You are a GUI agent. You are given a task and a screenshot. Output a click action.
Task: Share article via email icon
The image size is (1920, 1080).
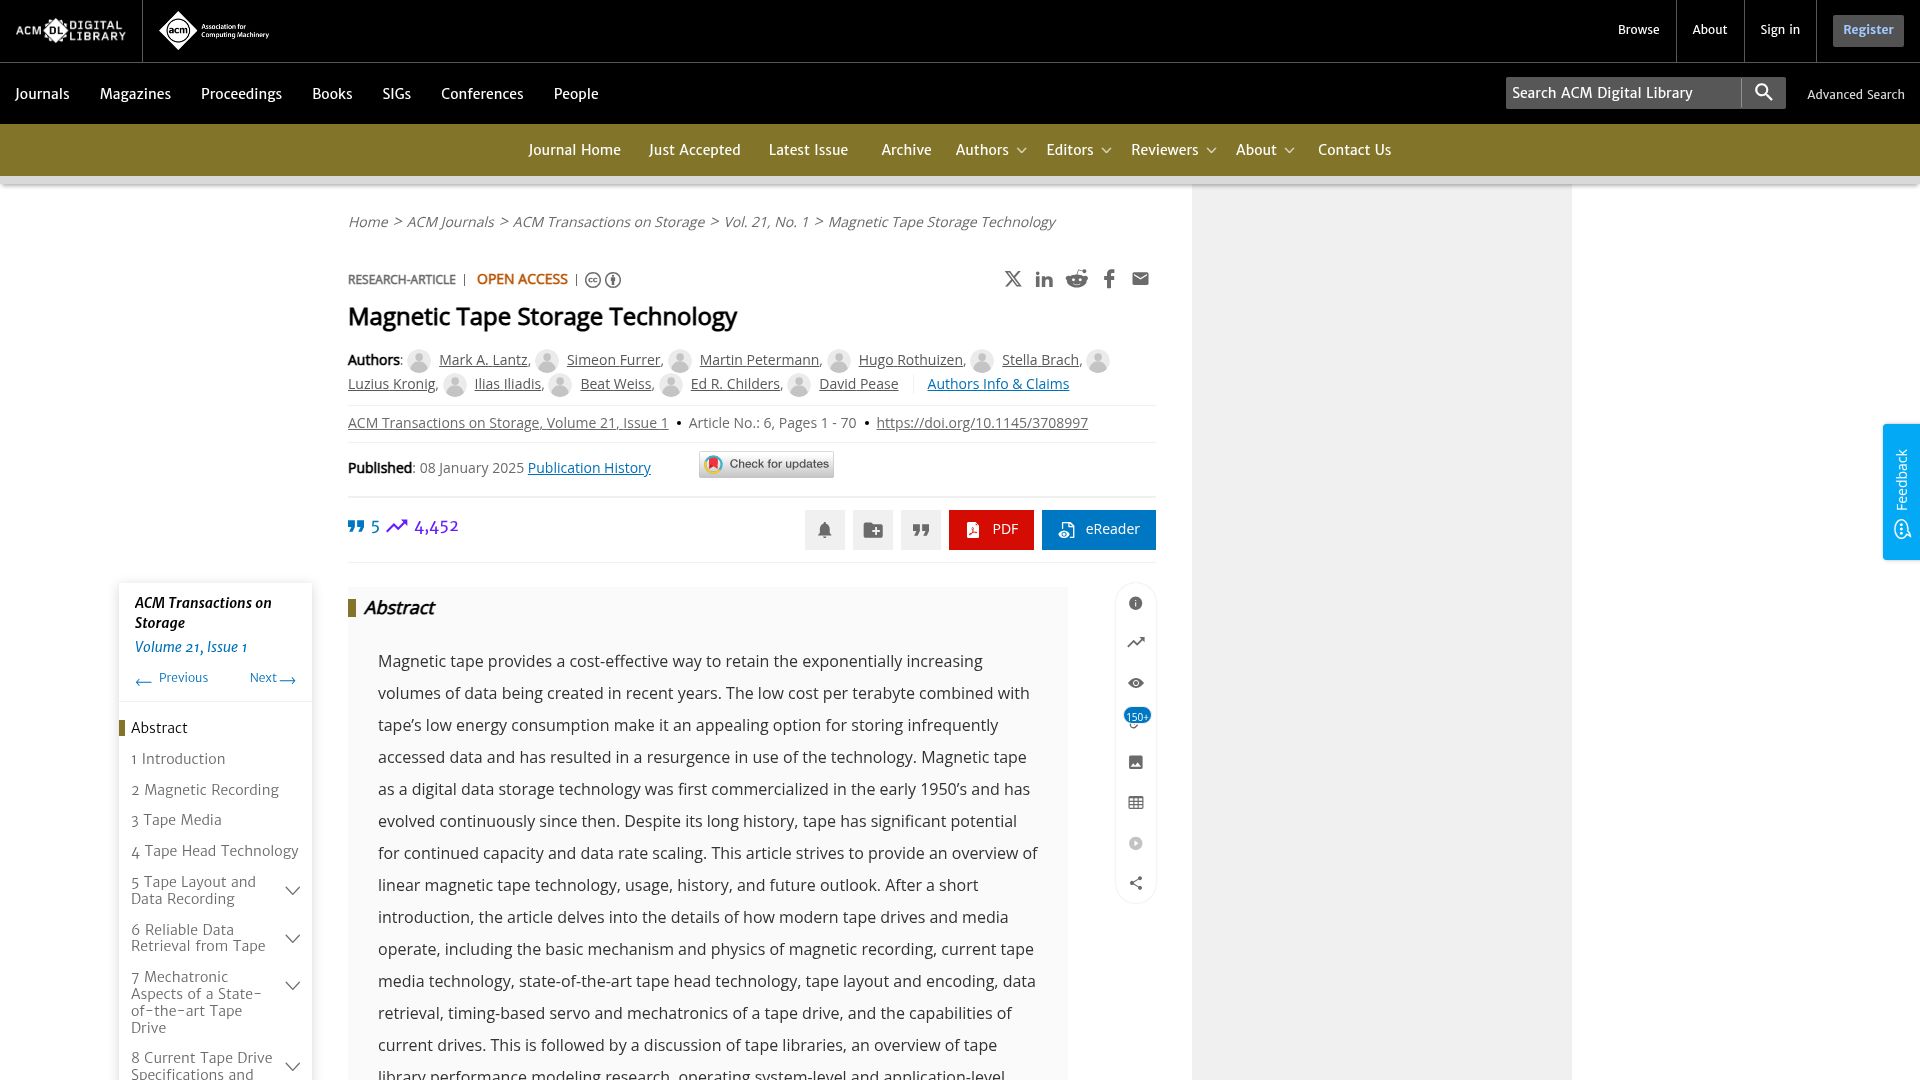point(1140,279)
